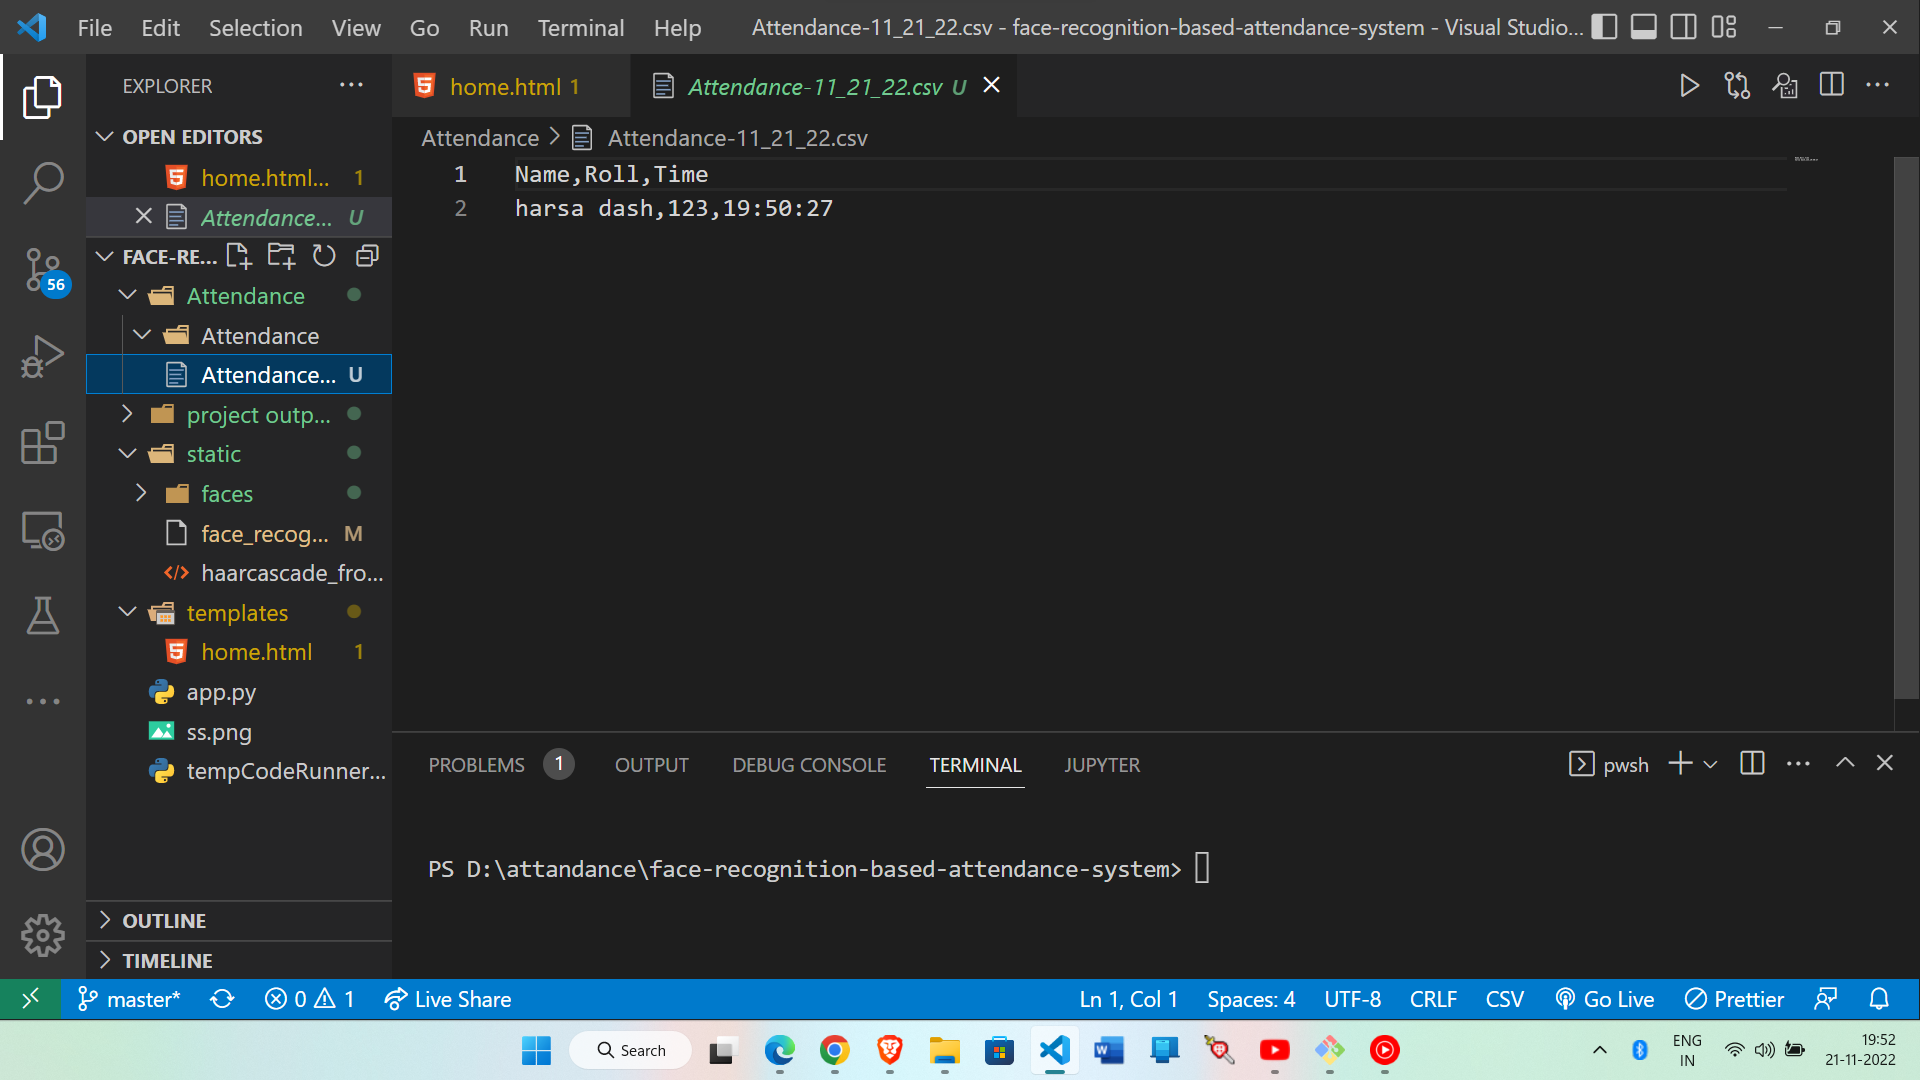Open the Extensions view
Viewport: 1920px width, 1080px height.
43,443
